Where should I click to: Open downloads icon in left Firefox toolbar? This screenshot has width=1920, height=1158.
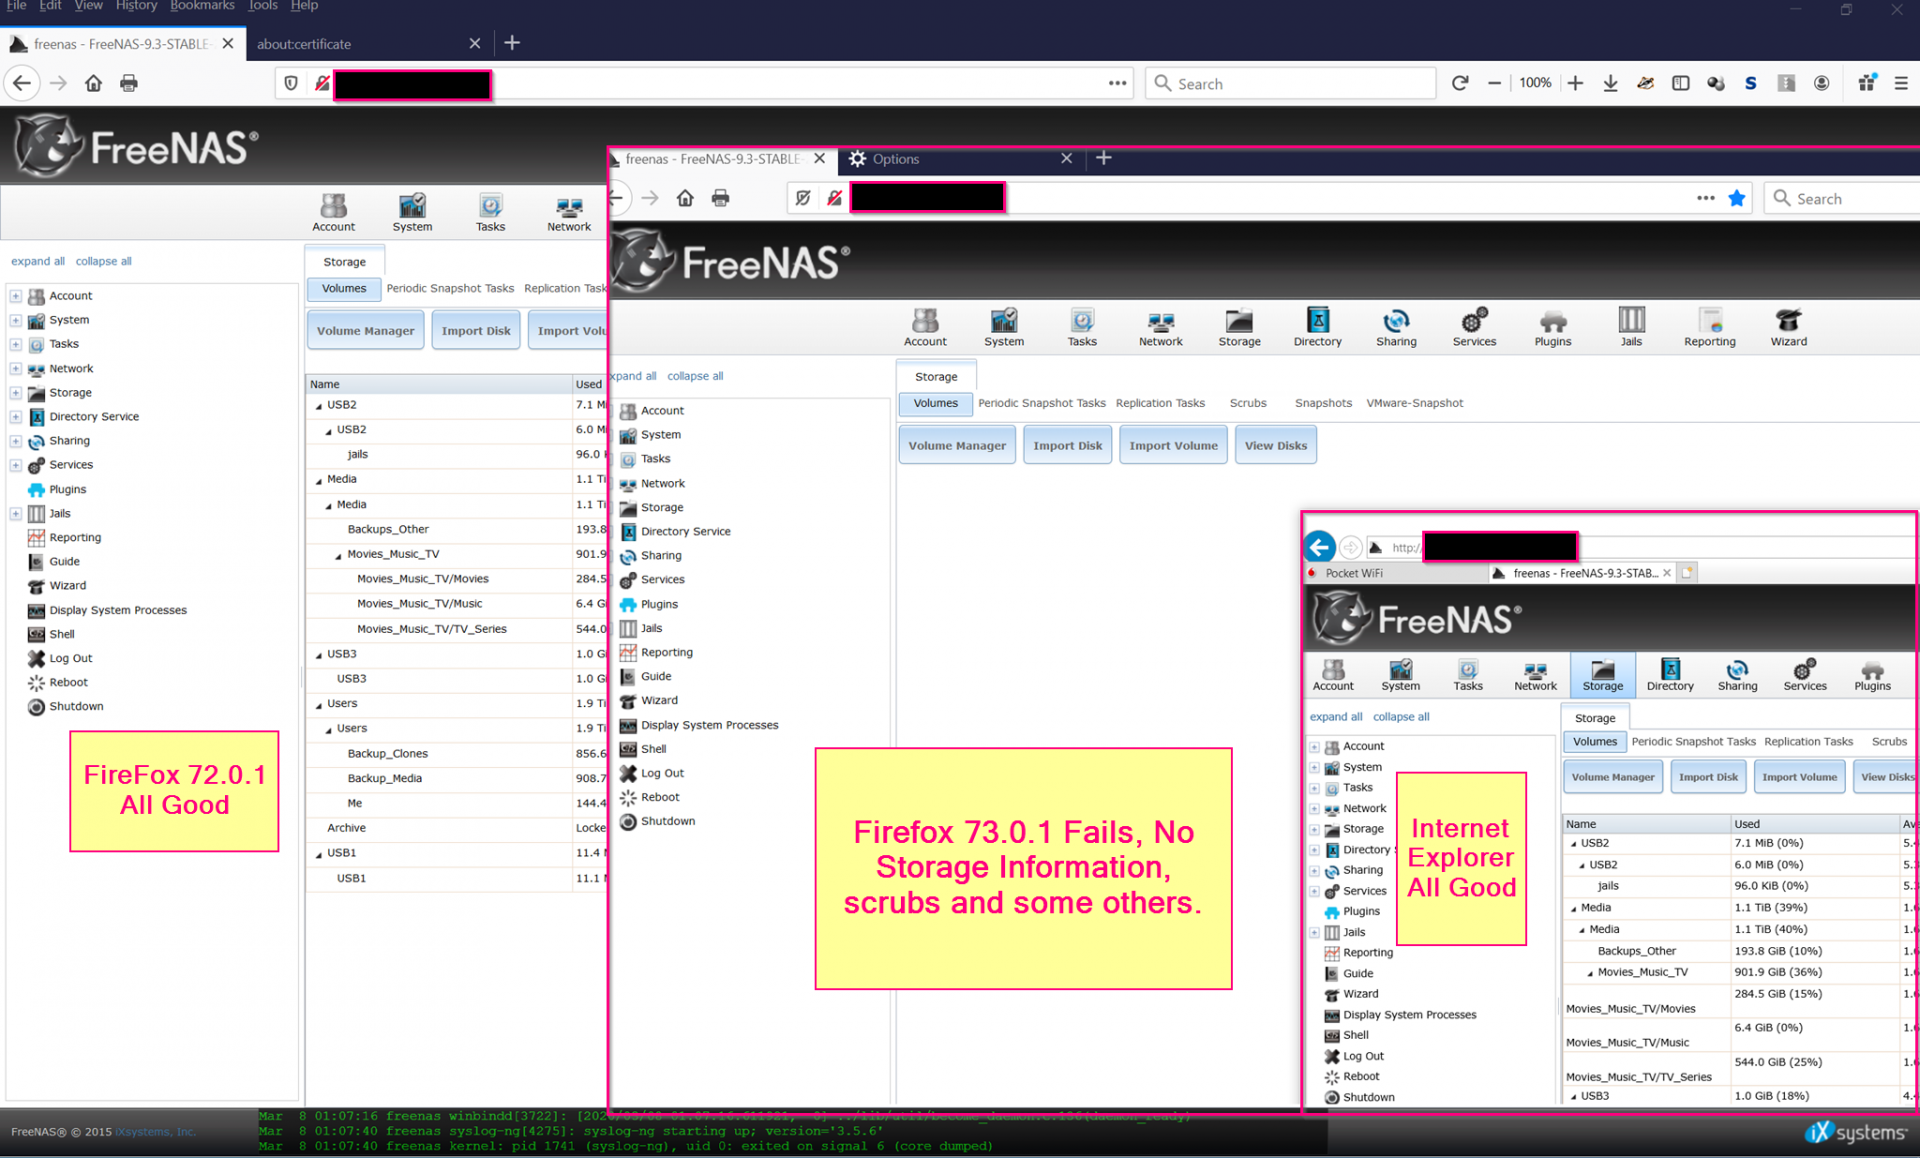click(x=1610, y=83)
